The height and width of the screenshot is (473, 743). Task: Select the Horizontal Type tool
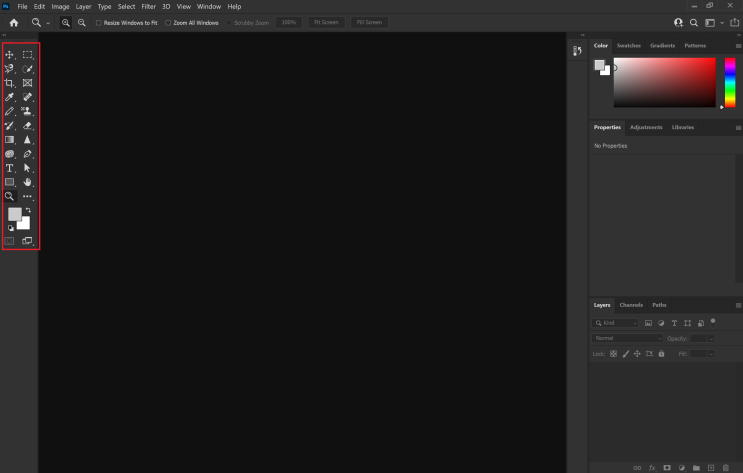[x=9, y=168]
